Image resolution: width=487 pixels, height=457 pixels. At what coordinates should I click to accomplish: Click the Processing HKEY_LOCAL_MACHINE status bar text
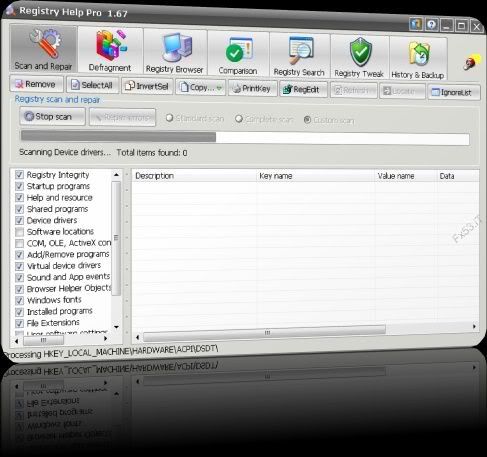(111, 352)
